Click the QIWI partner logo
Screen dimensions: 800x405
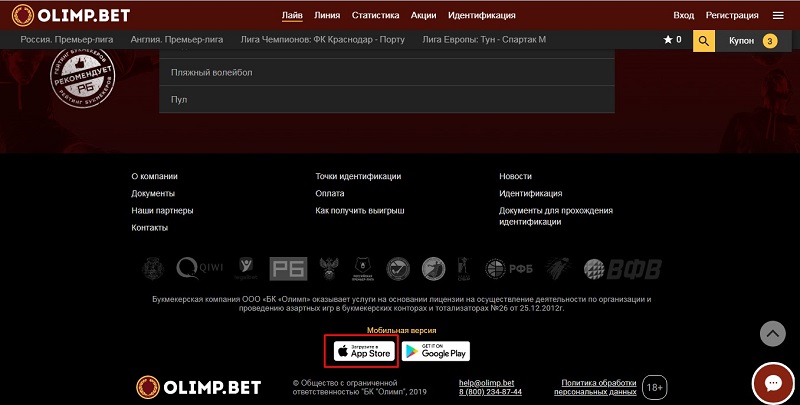(x=199, y=268)
